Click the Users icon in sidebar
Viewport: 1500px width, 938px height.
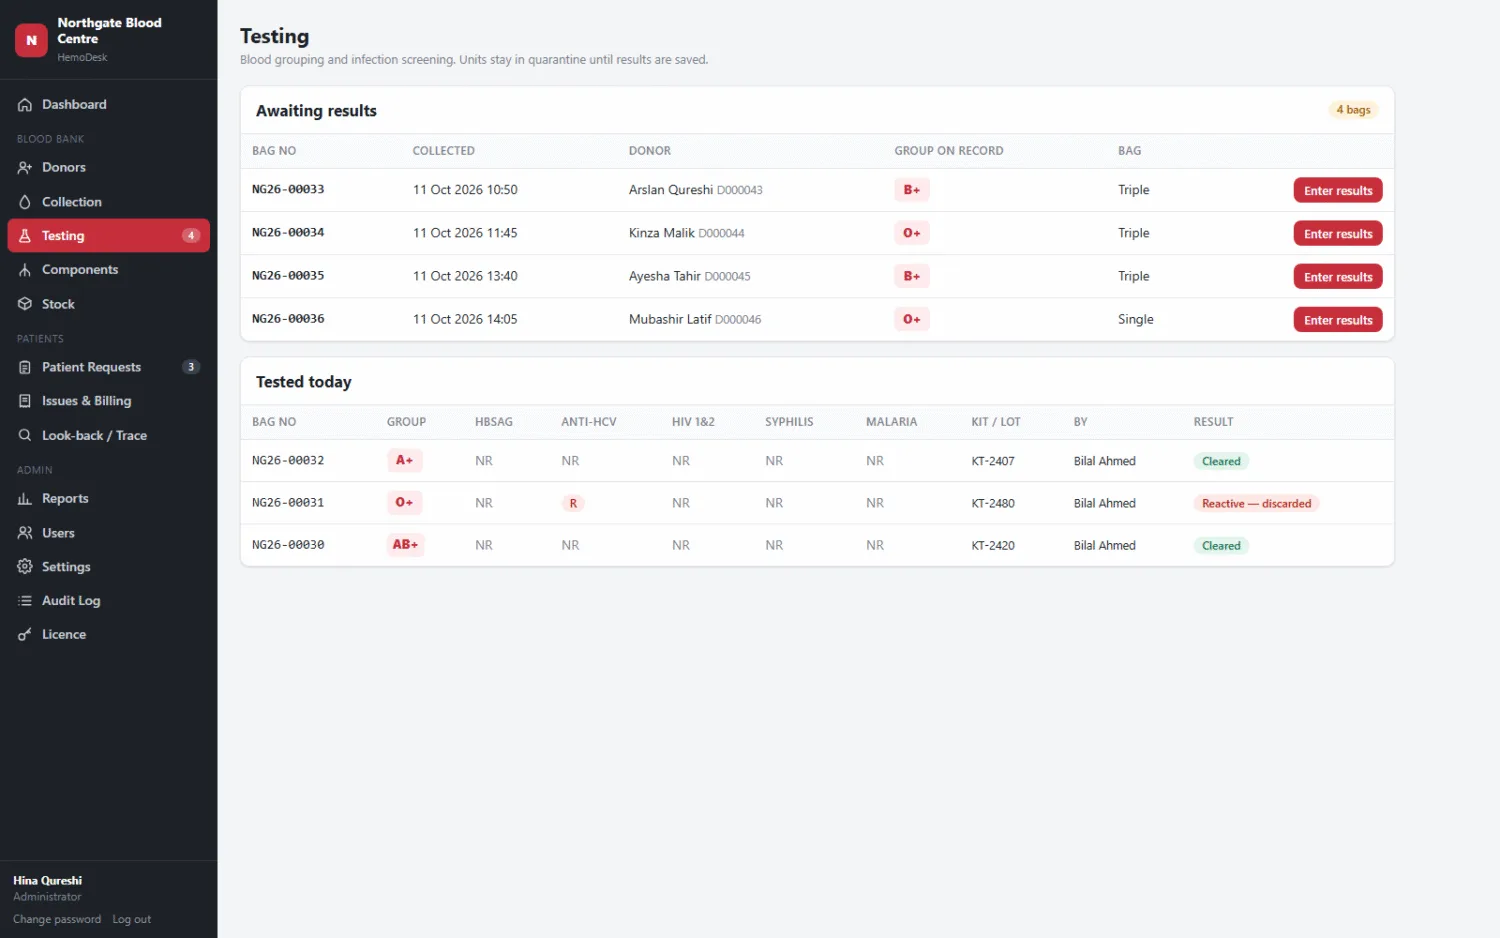[25, 533]
